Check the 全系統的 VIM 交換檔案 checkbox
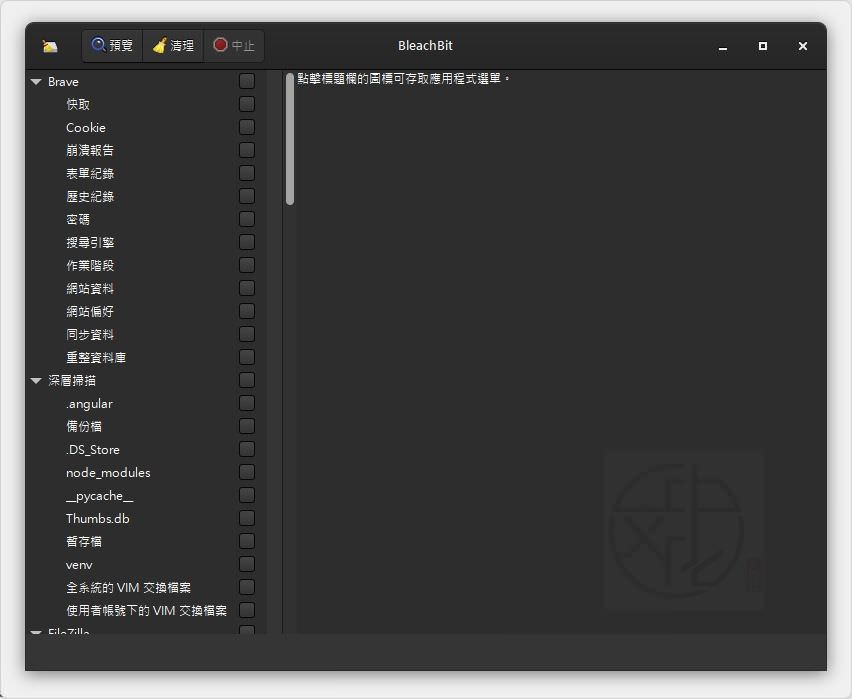Screen dimensions: 852x699 247,587
